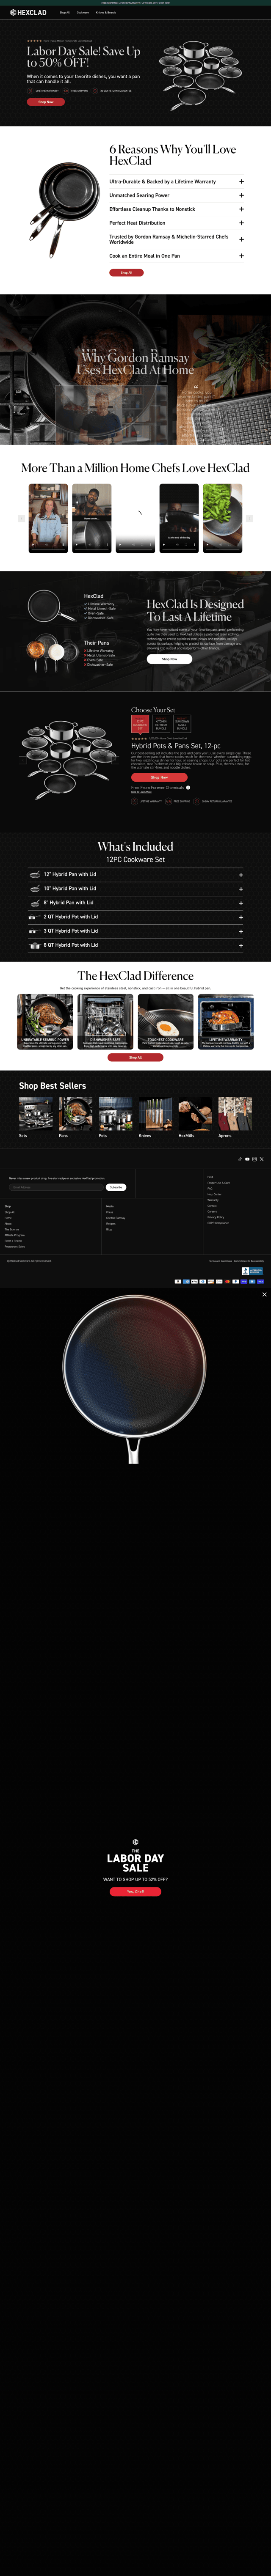Expand Perfect Heat Distribution section
This screenshot has width=271, height=2576.
(x=176, y=223)
